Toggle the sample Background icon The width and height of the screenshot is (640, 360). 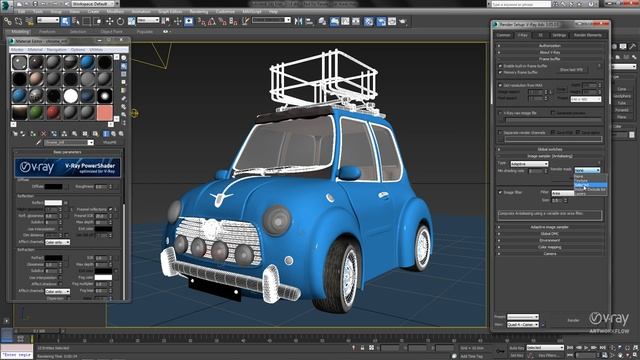click(x=124, y=74)
